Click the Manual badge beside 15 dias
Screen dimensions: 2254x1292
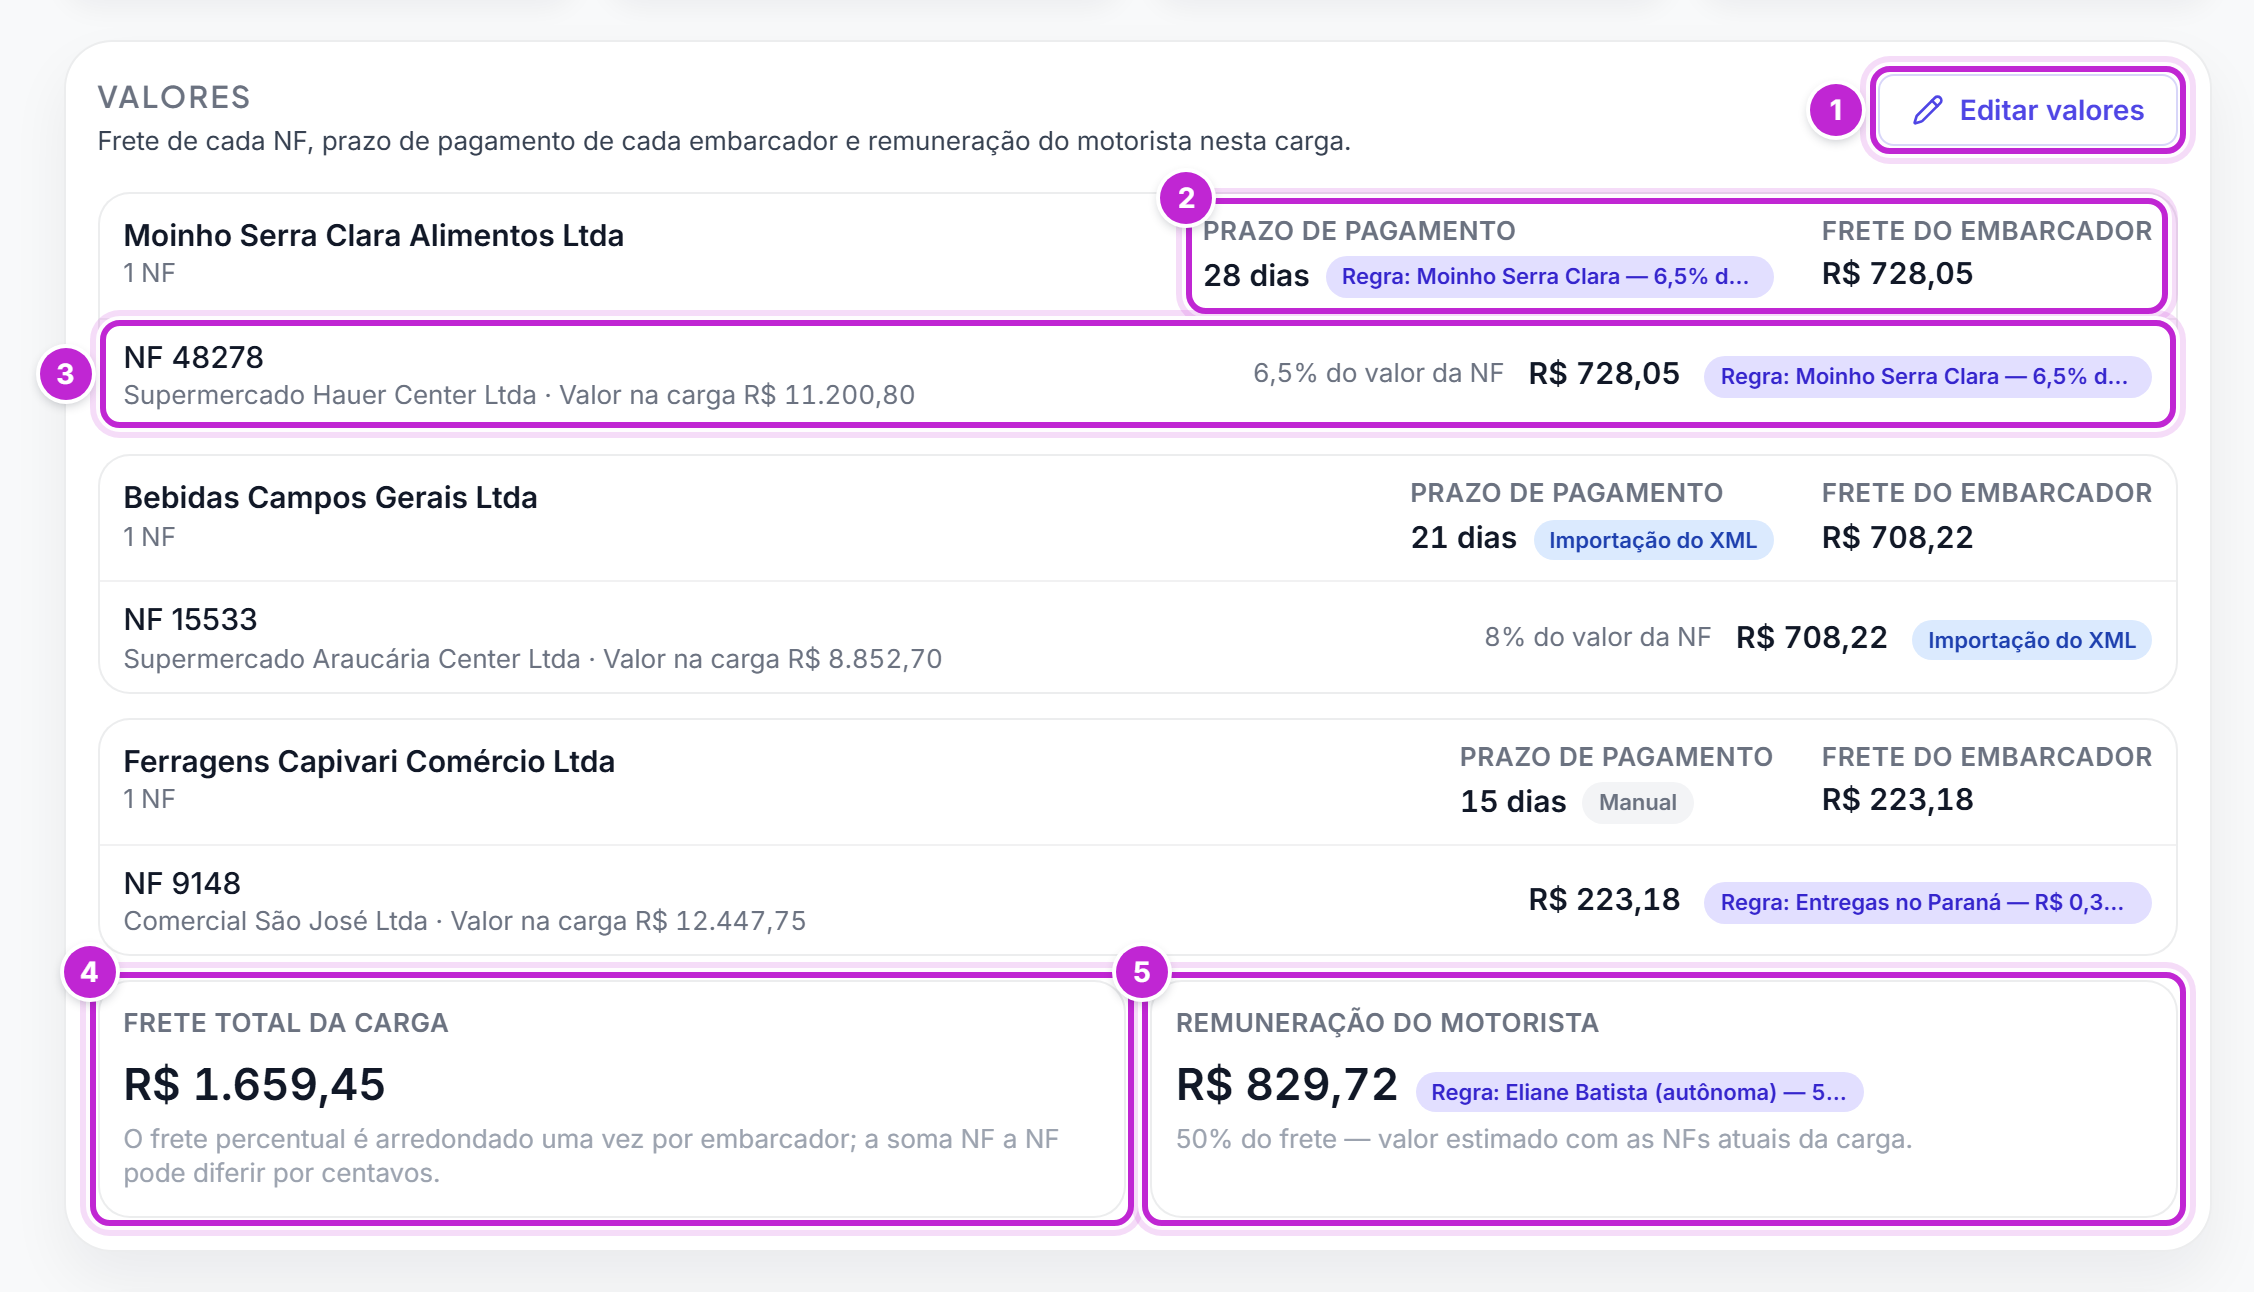1637,802
